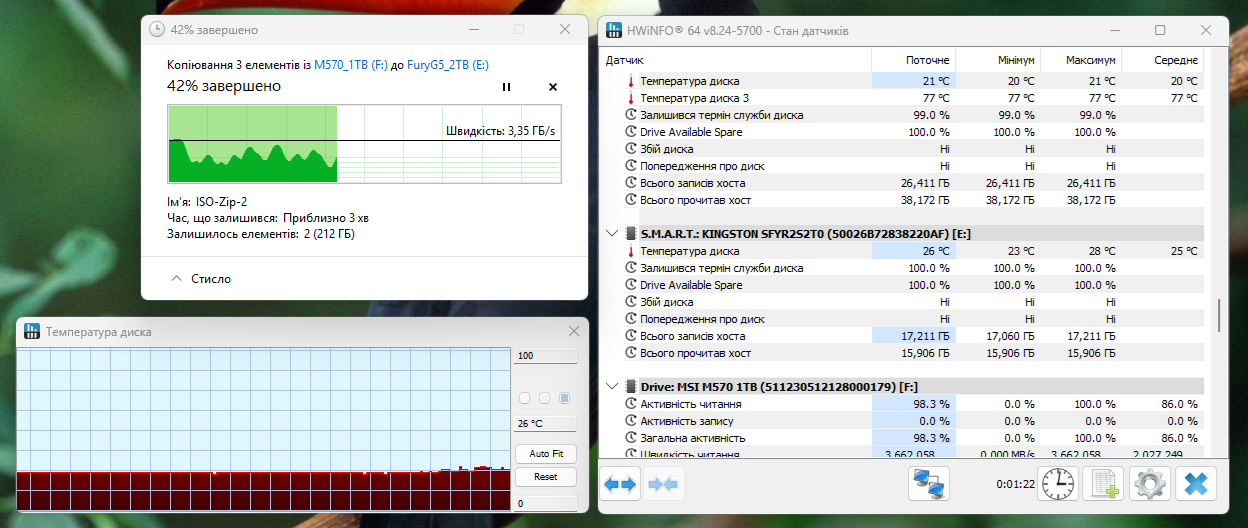Pause the file copy operation

[x=506, y=87]
